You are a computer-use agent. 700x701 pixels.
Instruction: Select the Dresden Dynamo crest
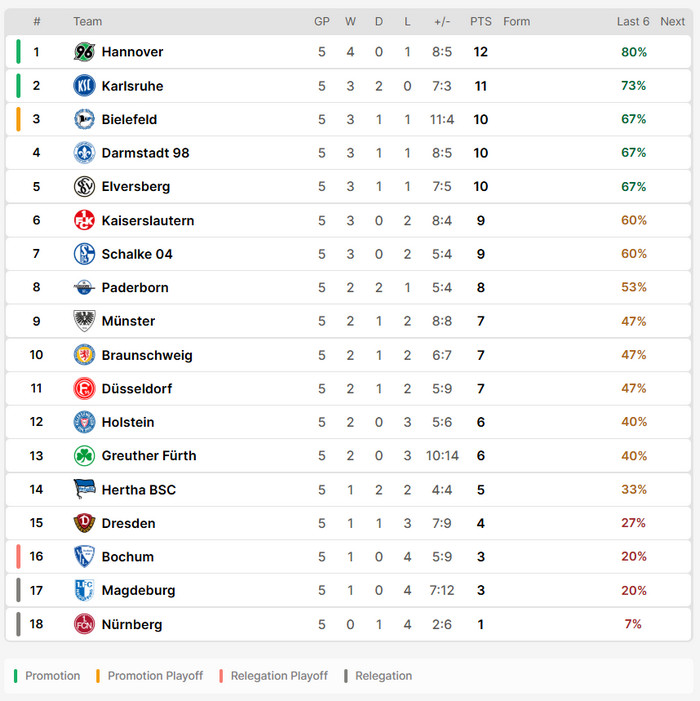pyautogui.click(x=84, y=523)
